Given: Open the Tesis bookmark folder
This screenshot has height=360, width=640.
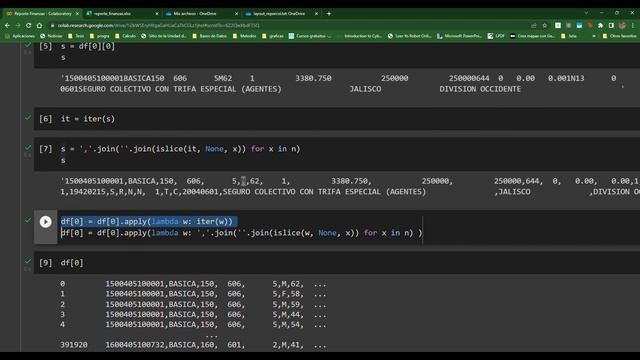Looking at the screenshot, I should tap(76, 36).
